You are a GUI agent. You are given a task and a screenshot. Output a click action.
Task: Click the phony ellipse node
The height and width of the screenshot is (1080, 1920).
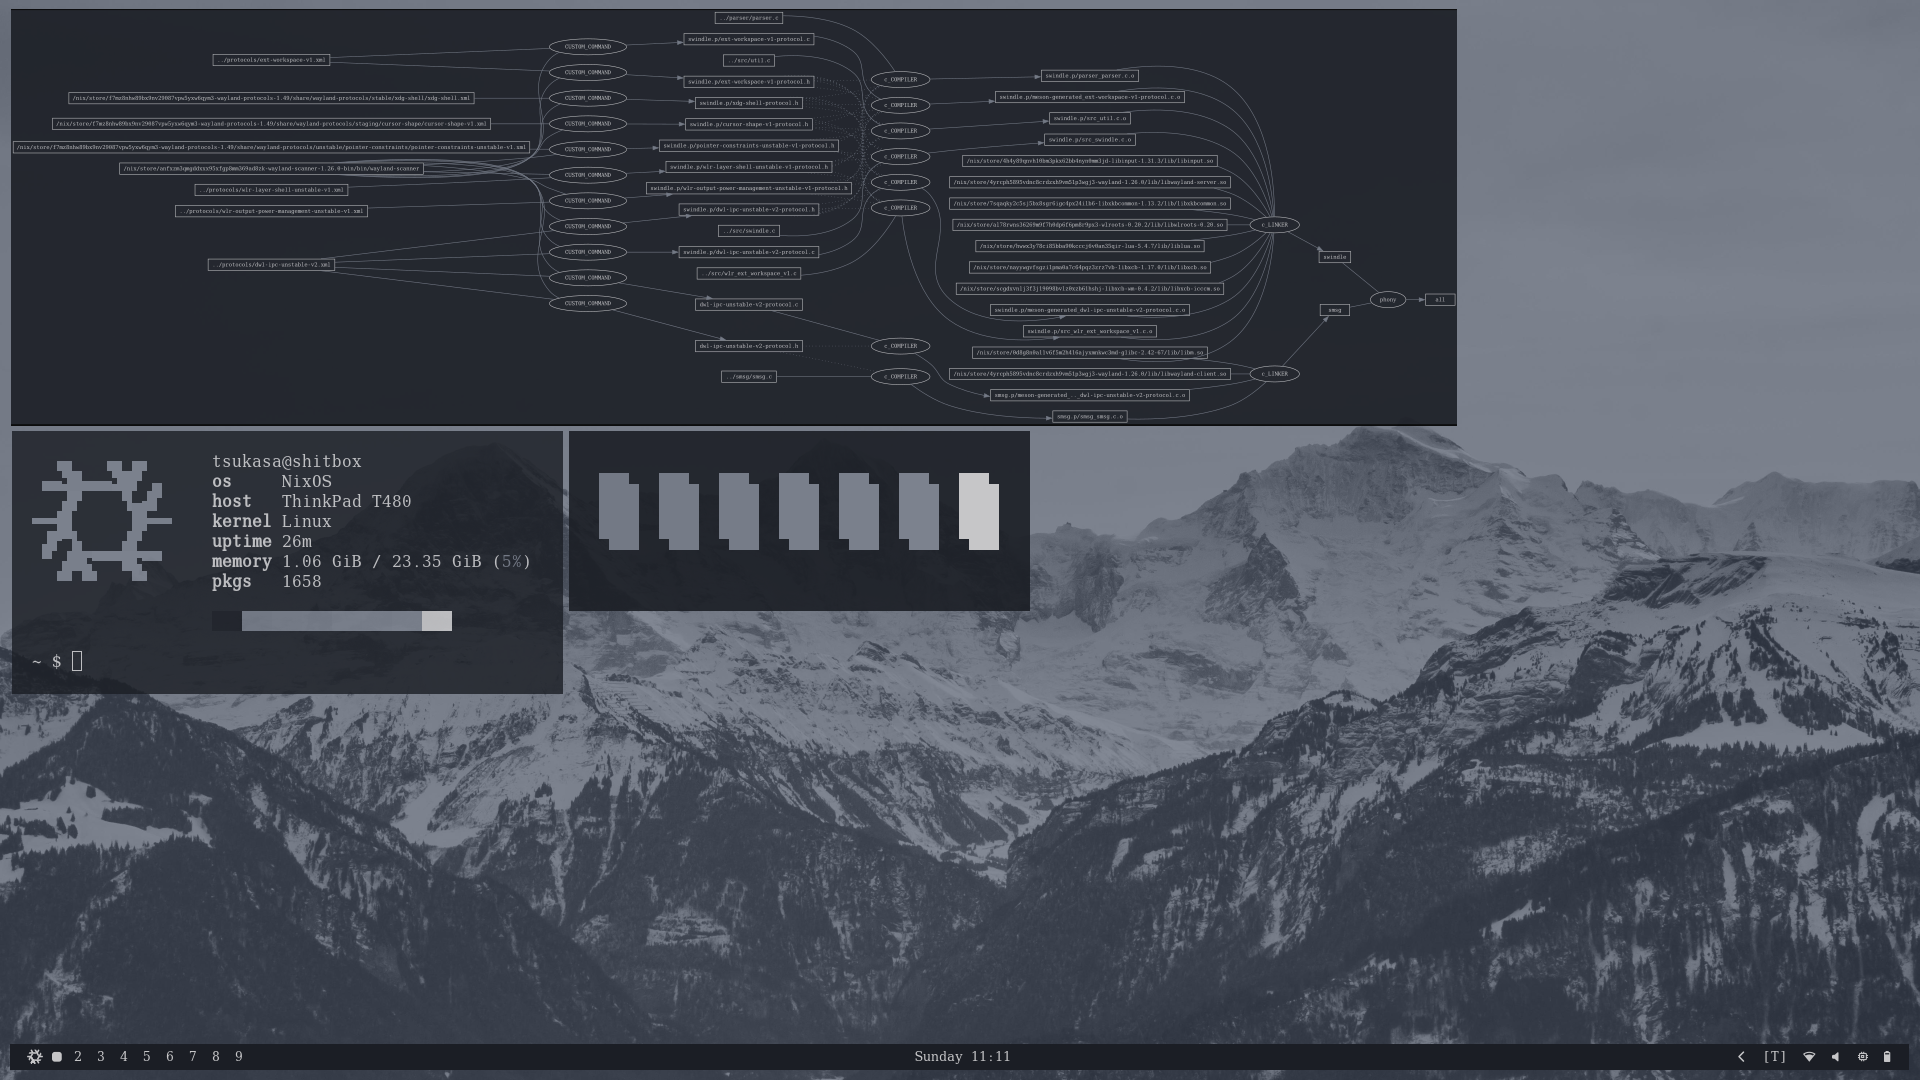pos(1387,299)
